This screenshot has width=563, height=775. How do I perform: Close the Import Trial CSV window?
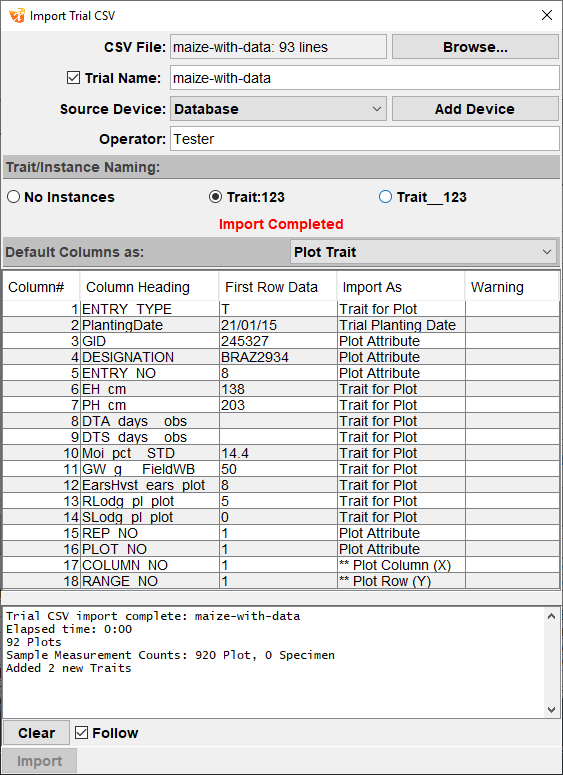tap(547, 15)
